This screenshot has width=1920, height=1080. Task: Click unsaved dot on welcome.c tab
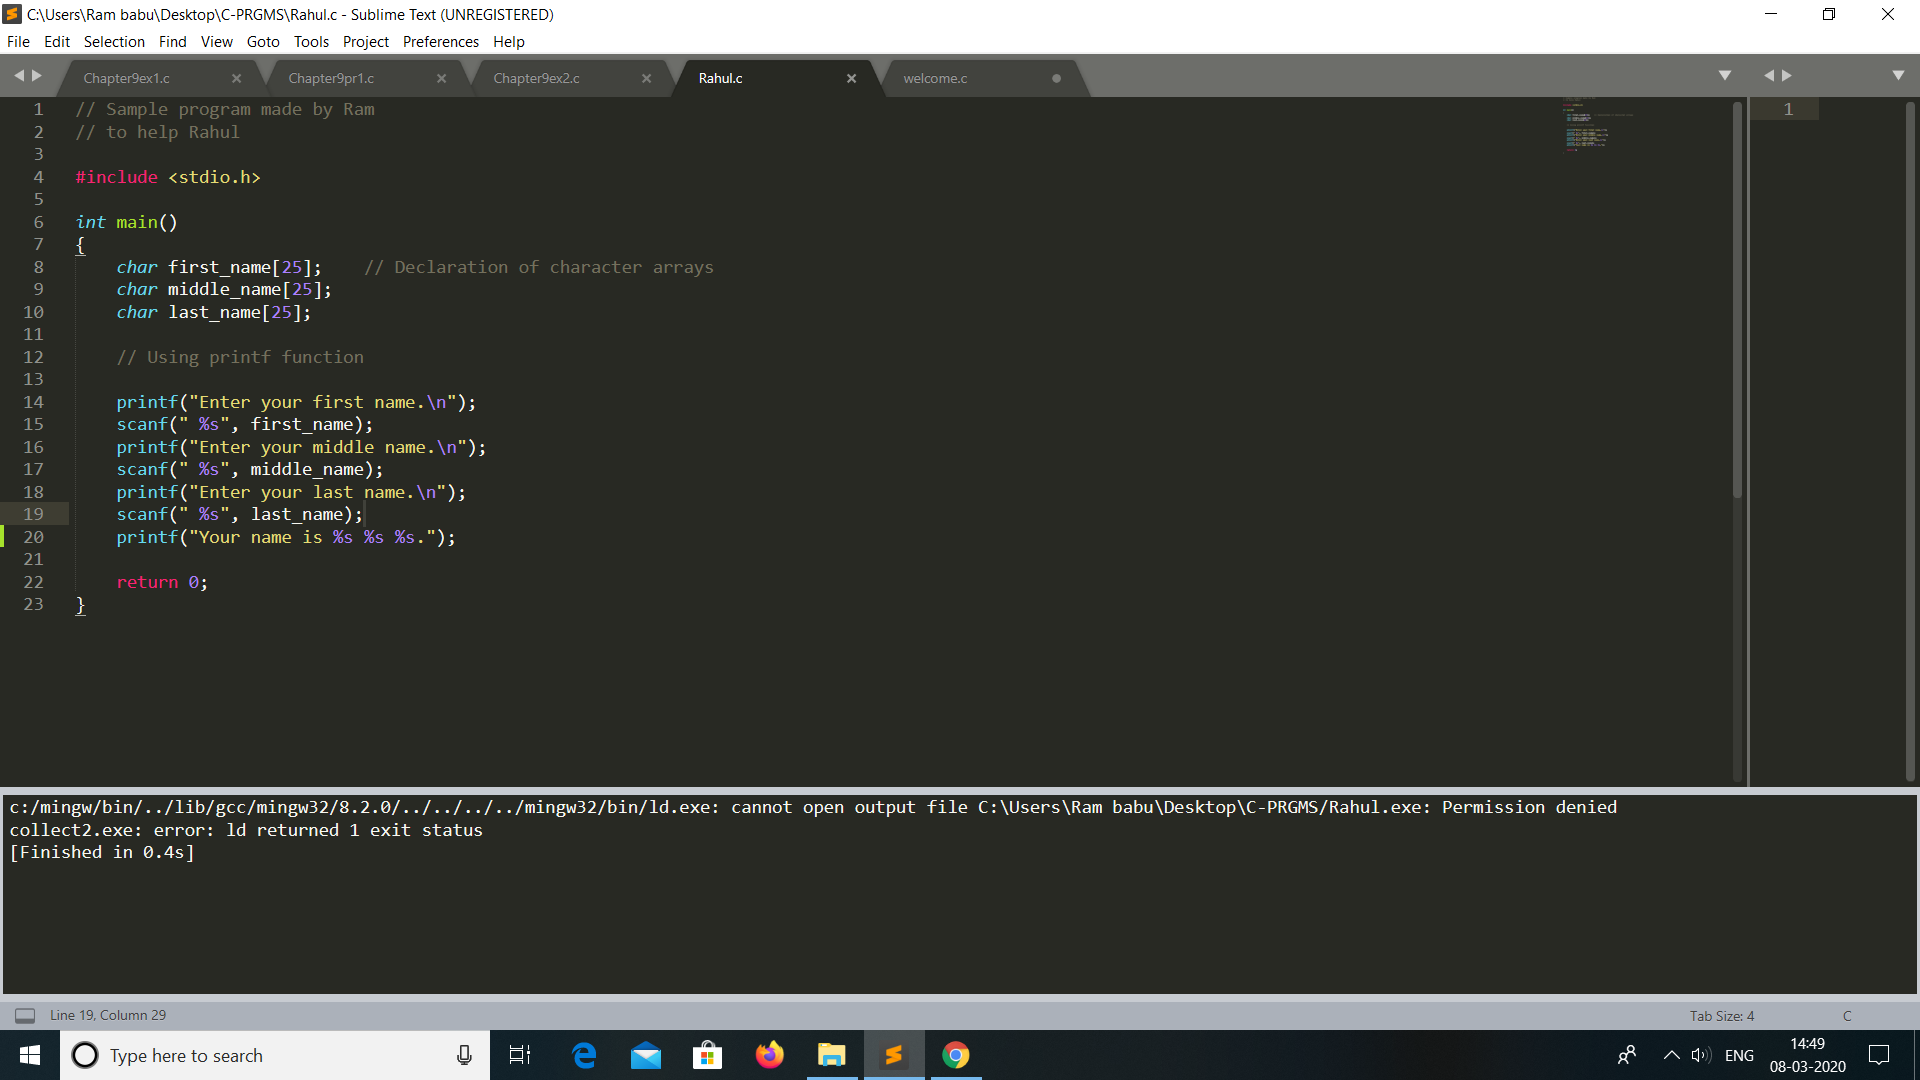(x=1057, y=78)
